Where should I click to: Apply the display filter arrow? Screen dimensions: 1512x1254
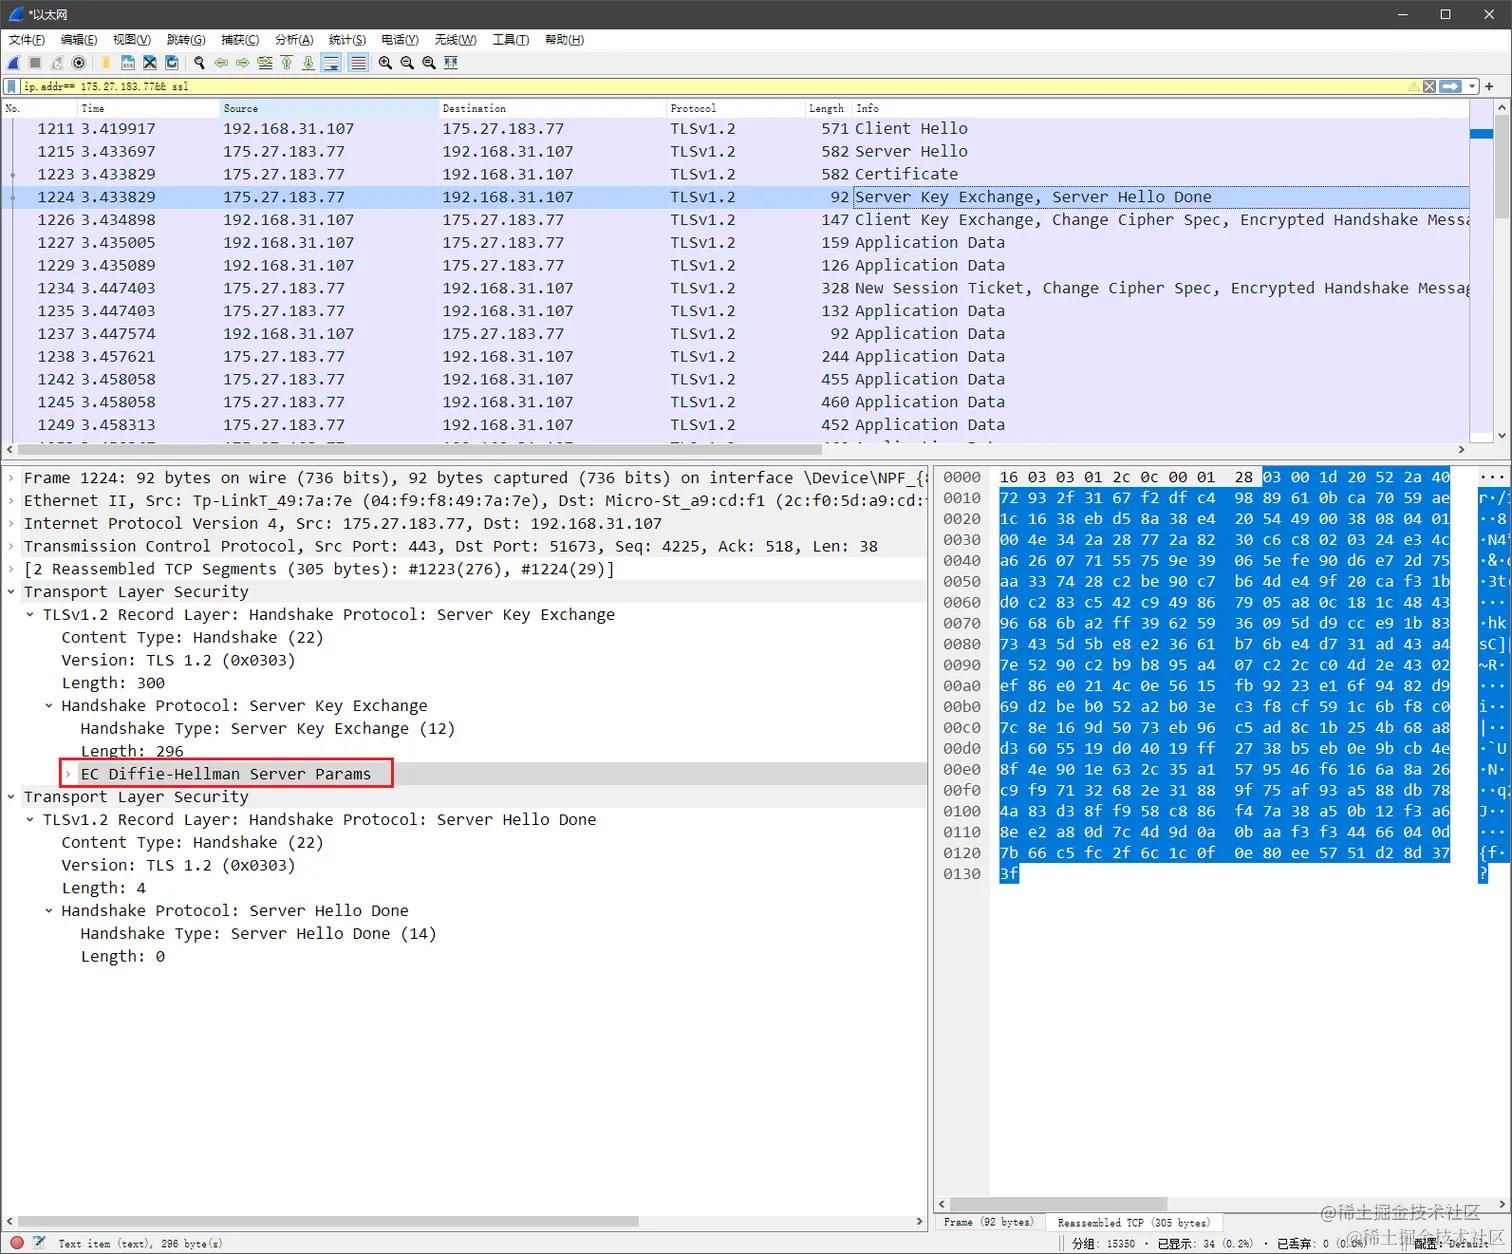pos(1451,87)
